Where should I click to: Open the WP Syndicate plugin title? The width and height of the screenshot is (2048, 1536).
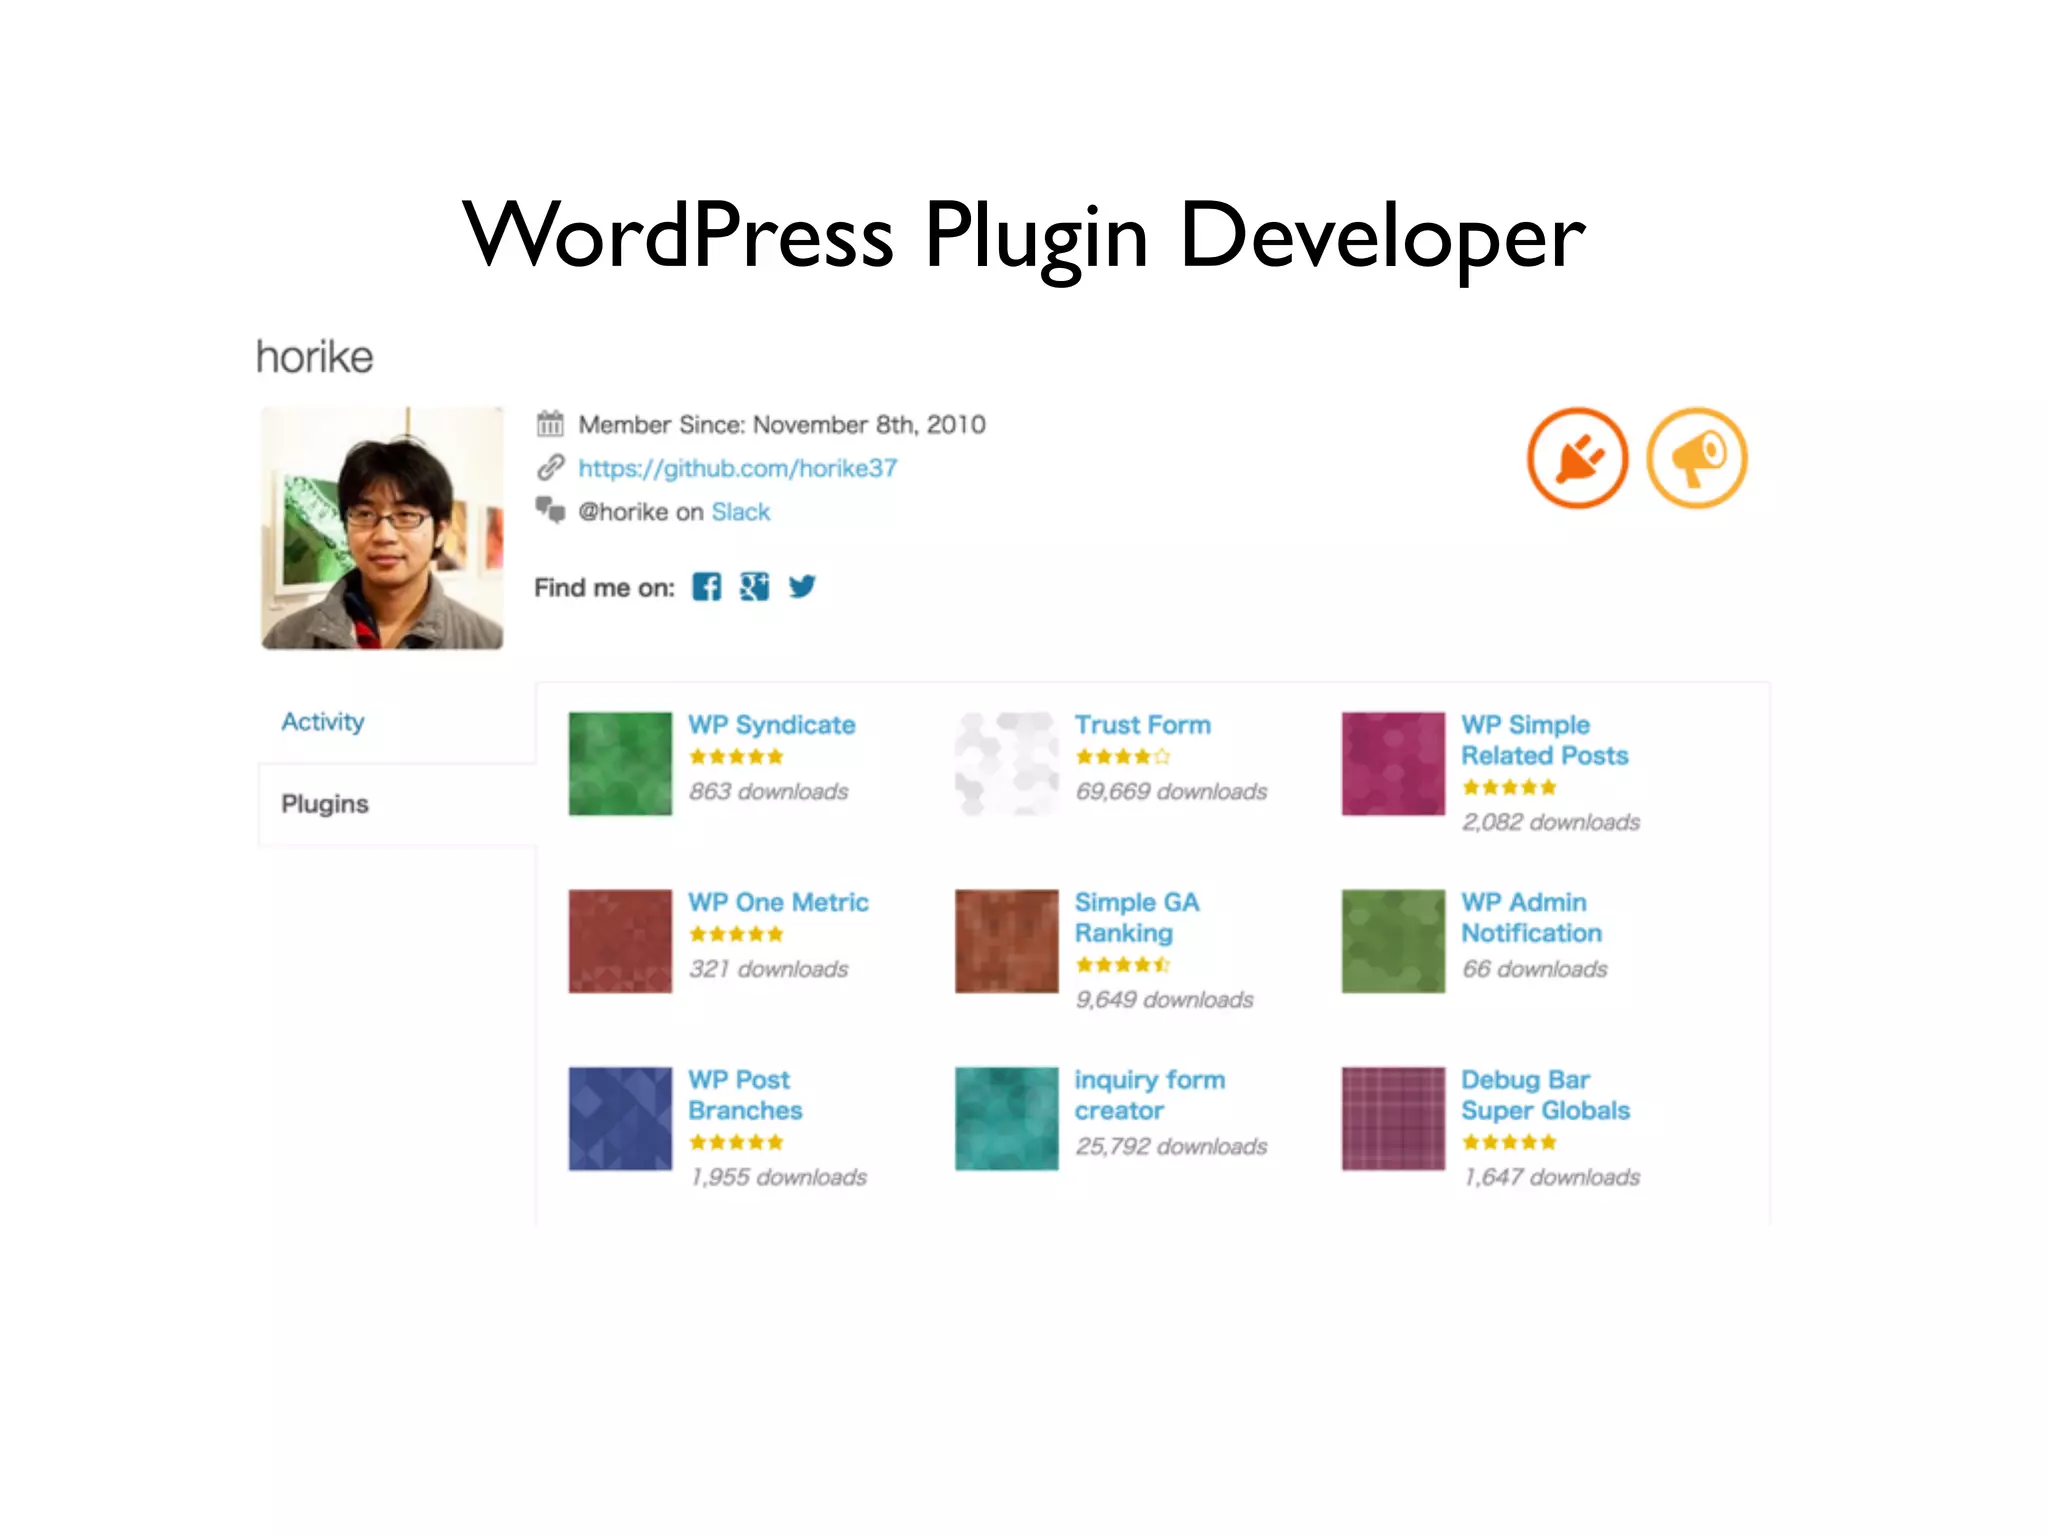[x=772, y=725]
